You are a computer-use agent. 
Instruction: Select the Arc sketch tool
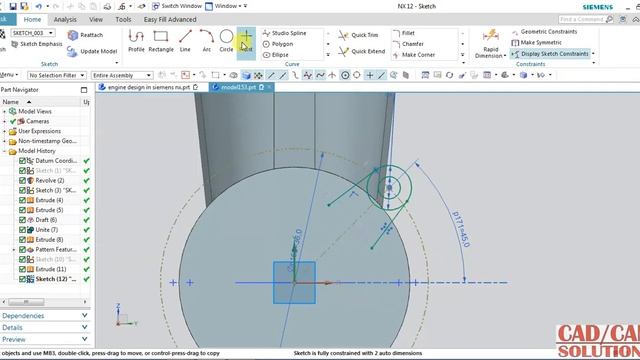click(x=207, y=41)
